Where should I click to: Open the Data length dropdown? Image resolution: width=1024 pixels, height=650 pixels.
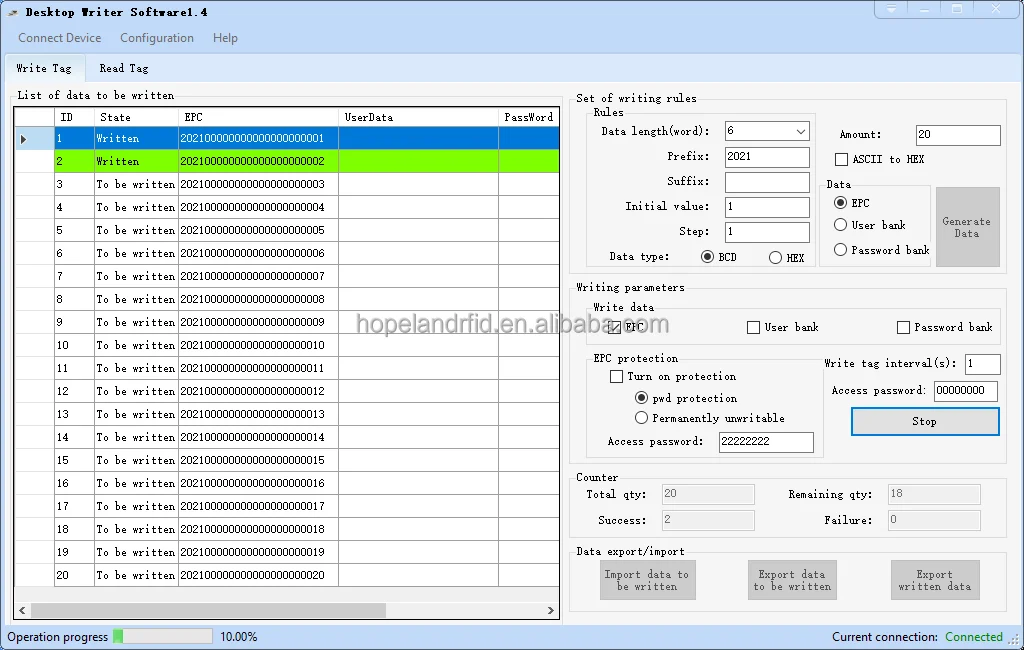[x=801, y=132]
